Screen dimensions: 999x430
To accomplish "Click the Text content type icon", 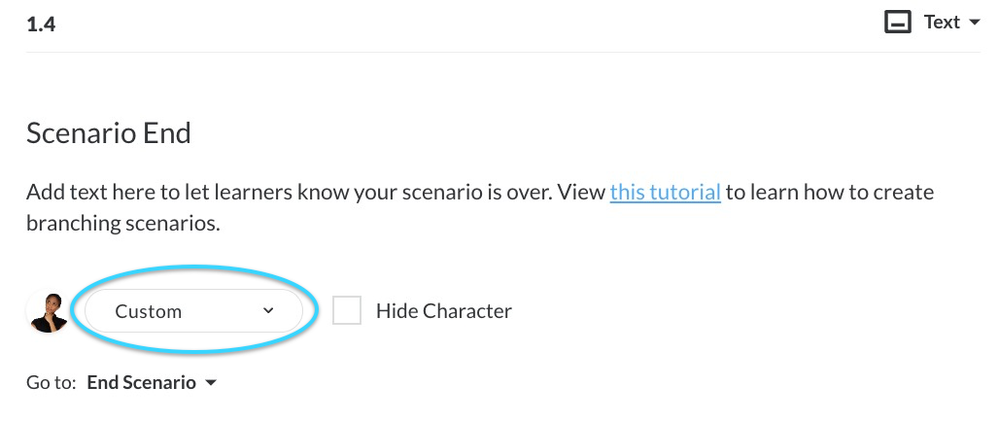I will pyautogui.click(x=898, y=23).
